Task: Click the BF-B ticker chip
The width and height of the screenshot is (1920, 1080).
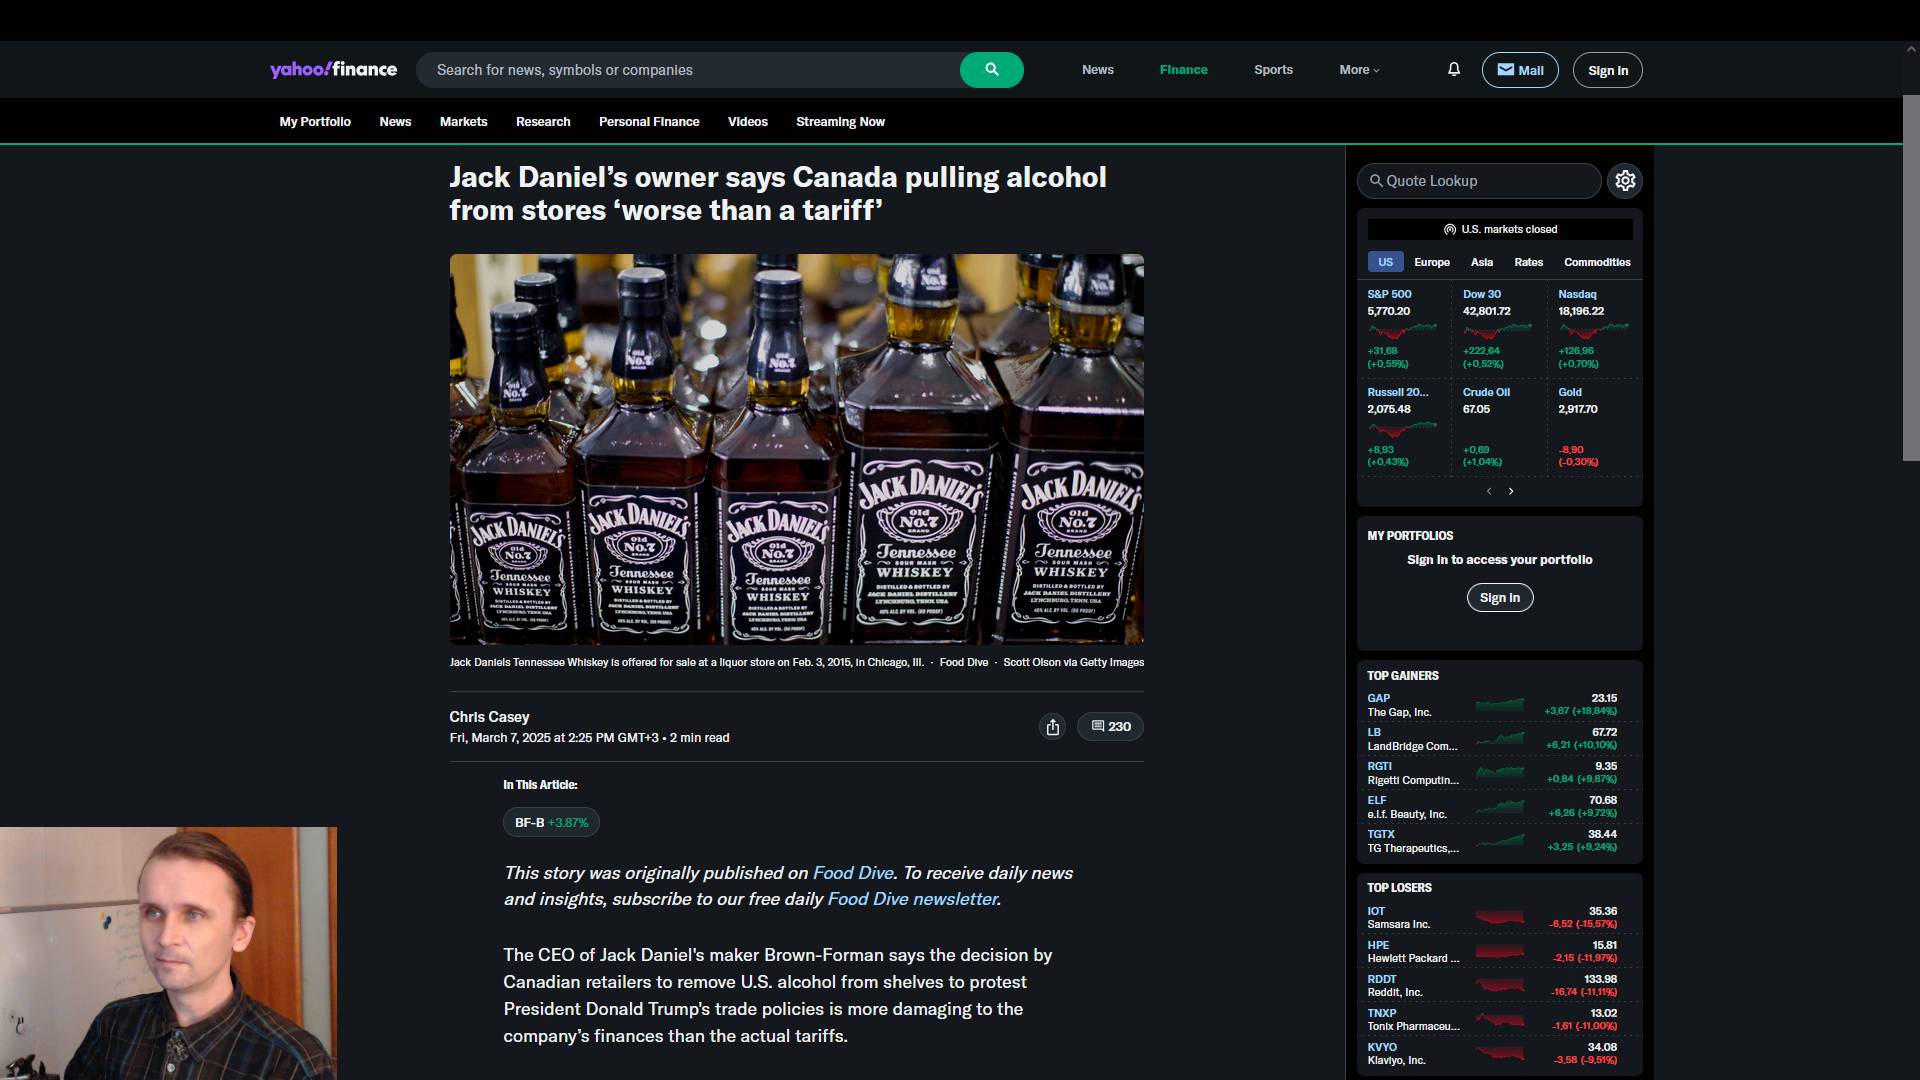Action: pyautogui.click(x=551, y=823)
